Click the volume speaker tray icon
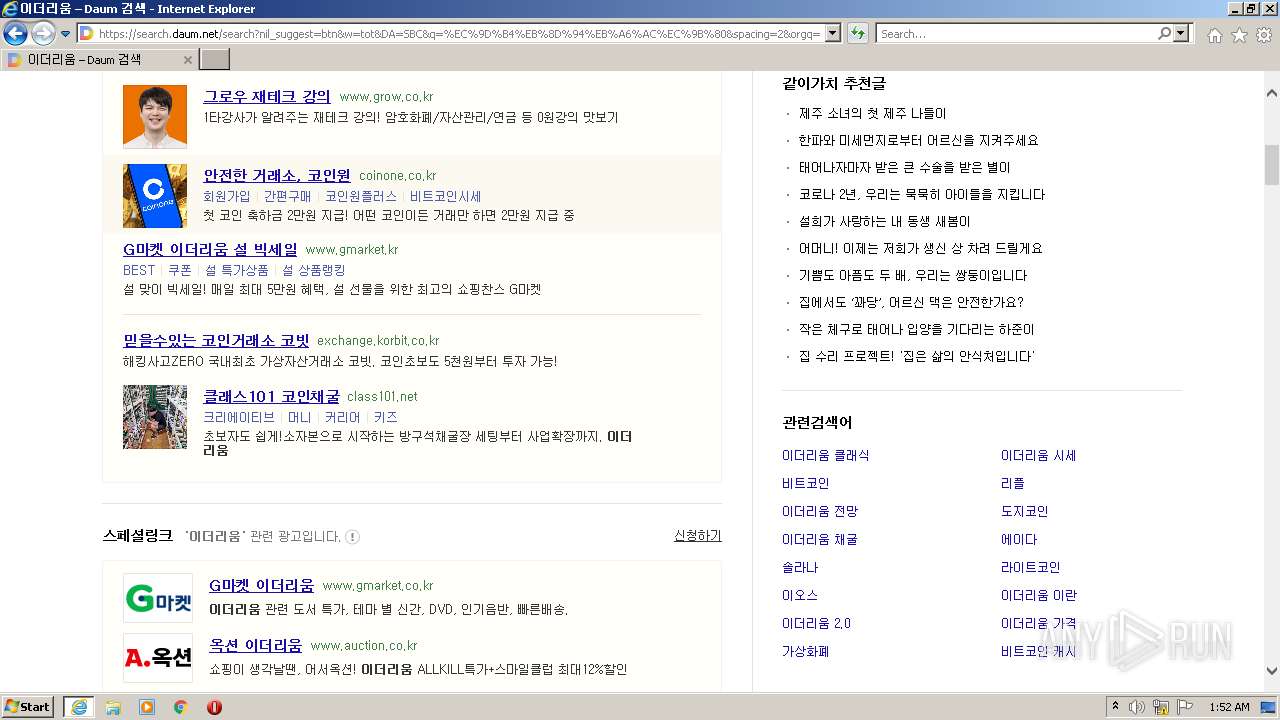Viewport: 1280px width, 720px height. coord(1137,707)
